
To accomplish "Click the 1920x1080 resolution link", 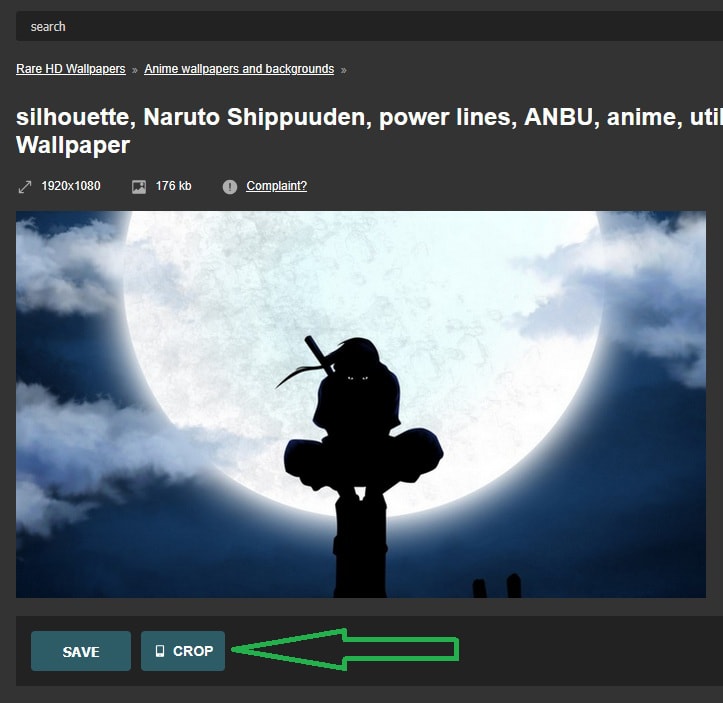I will click(71, 186).
